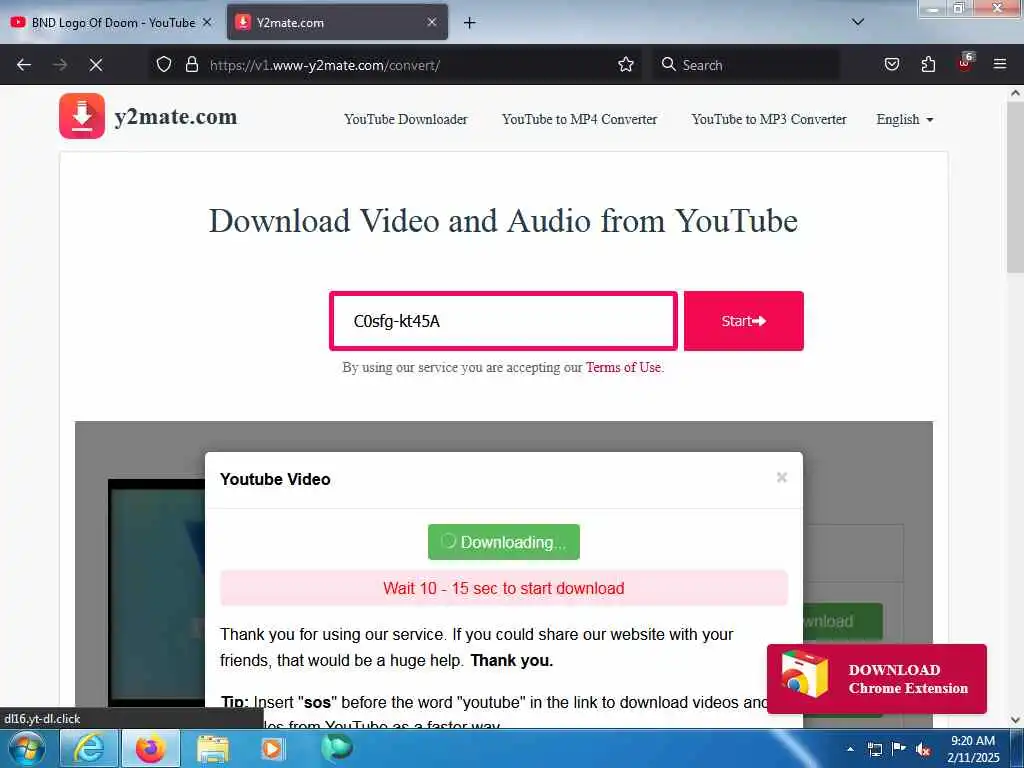Open YouTube to MP4 Converter link

pos(579,120)
